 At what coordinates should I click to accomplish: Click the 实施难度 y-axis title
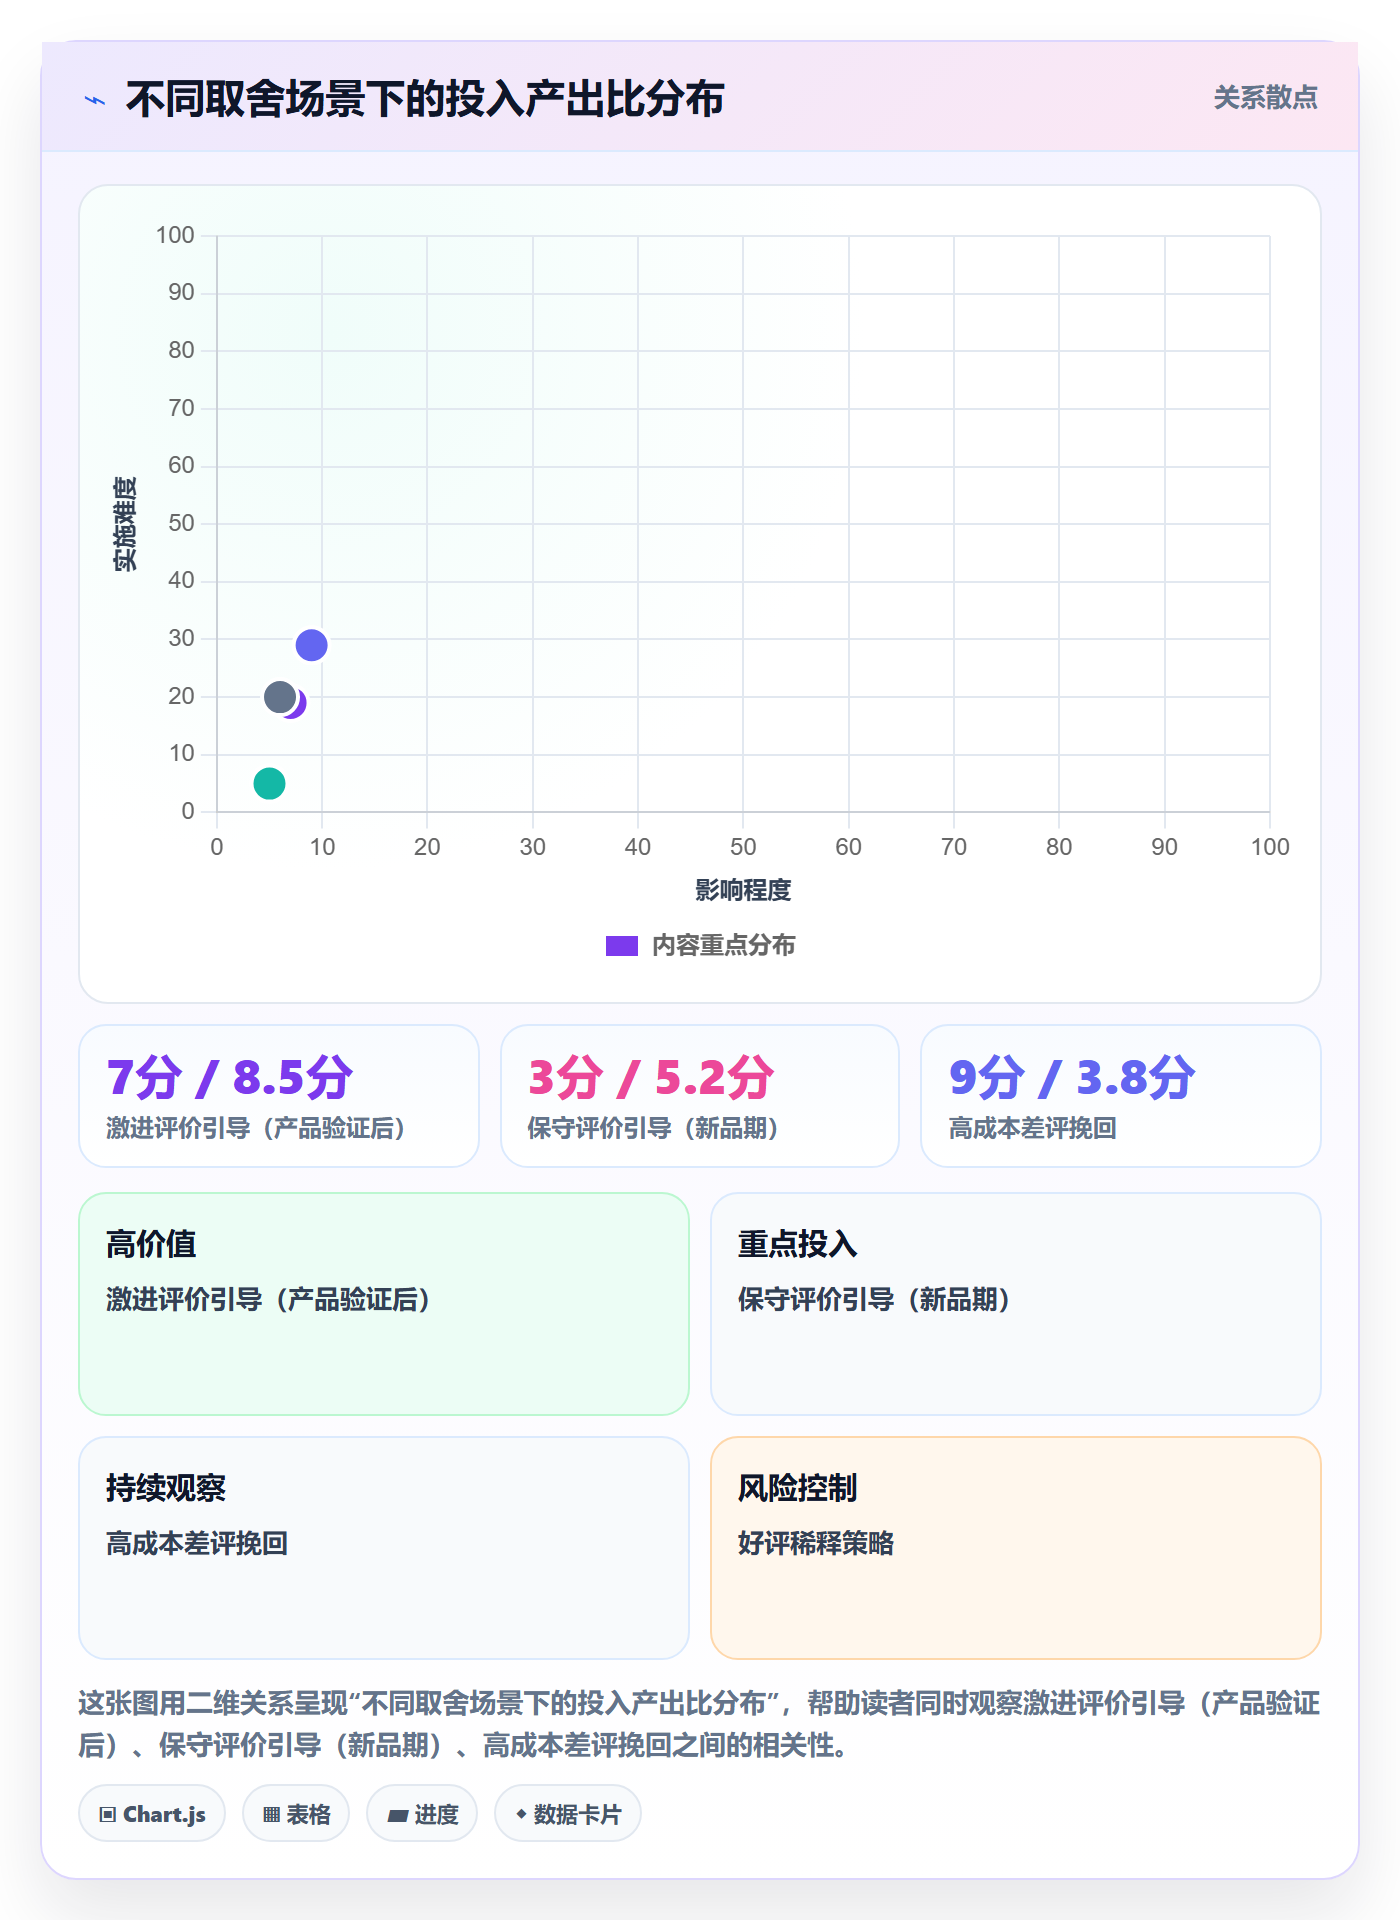[x=125, y=524]
